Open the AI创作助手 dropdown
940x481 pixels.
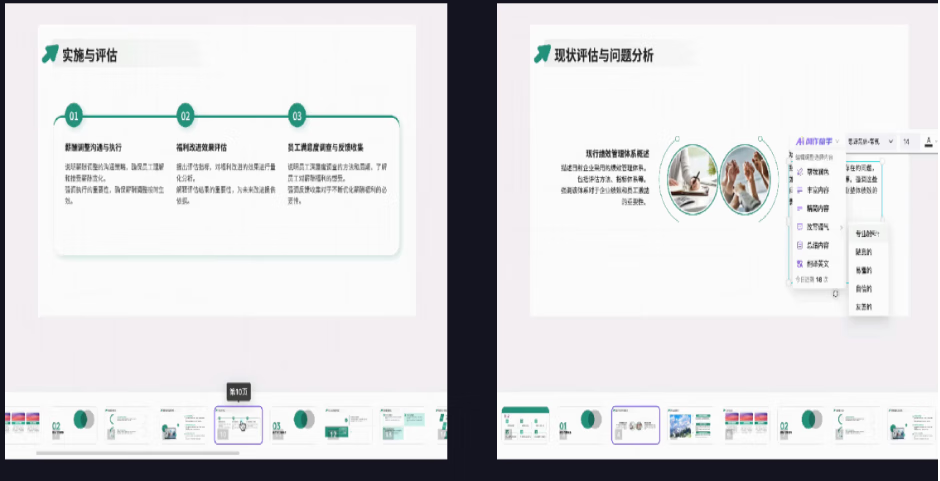(817, 142)
